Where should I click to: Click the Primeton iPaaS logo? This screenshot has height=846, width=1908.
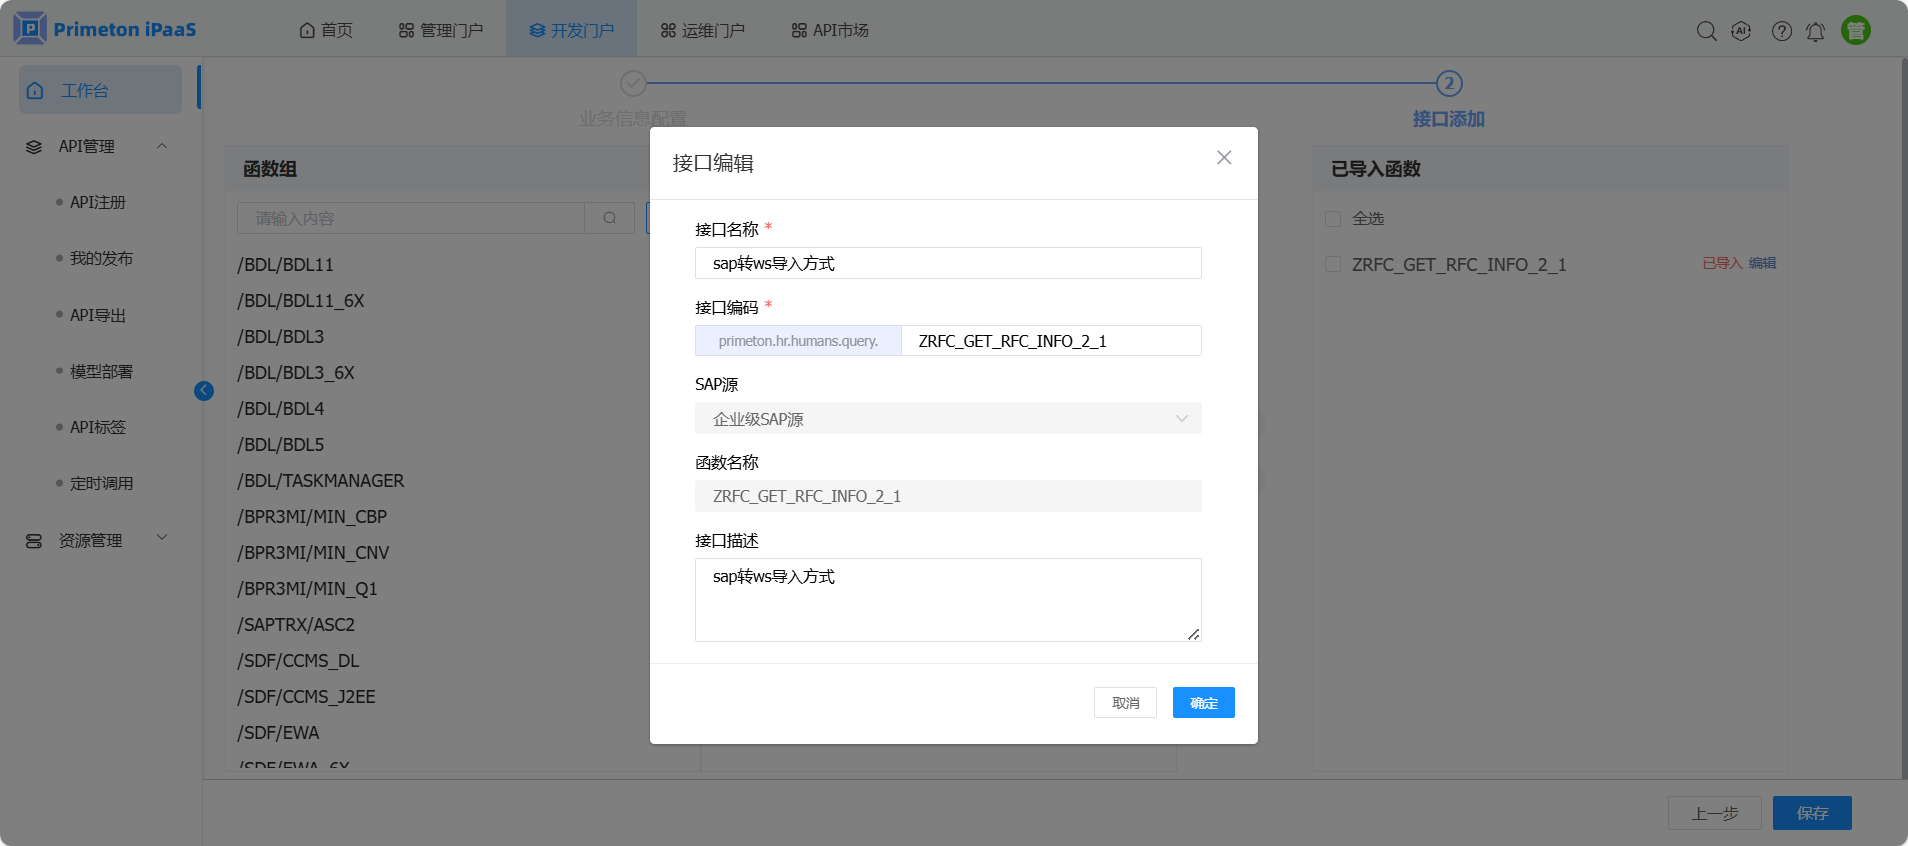[x=105, y=29]
